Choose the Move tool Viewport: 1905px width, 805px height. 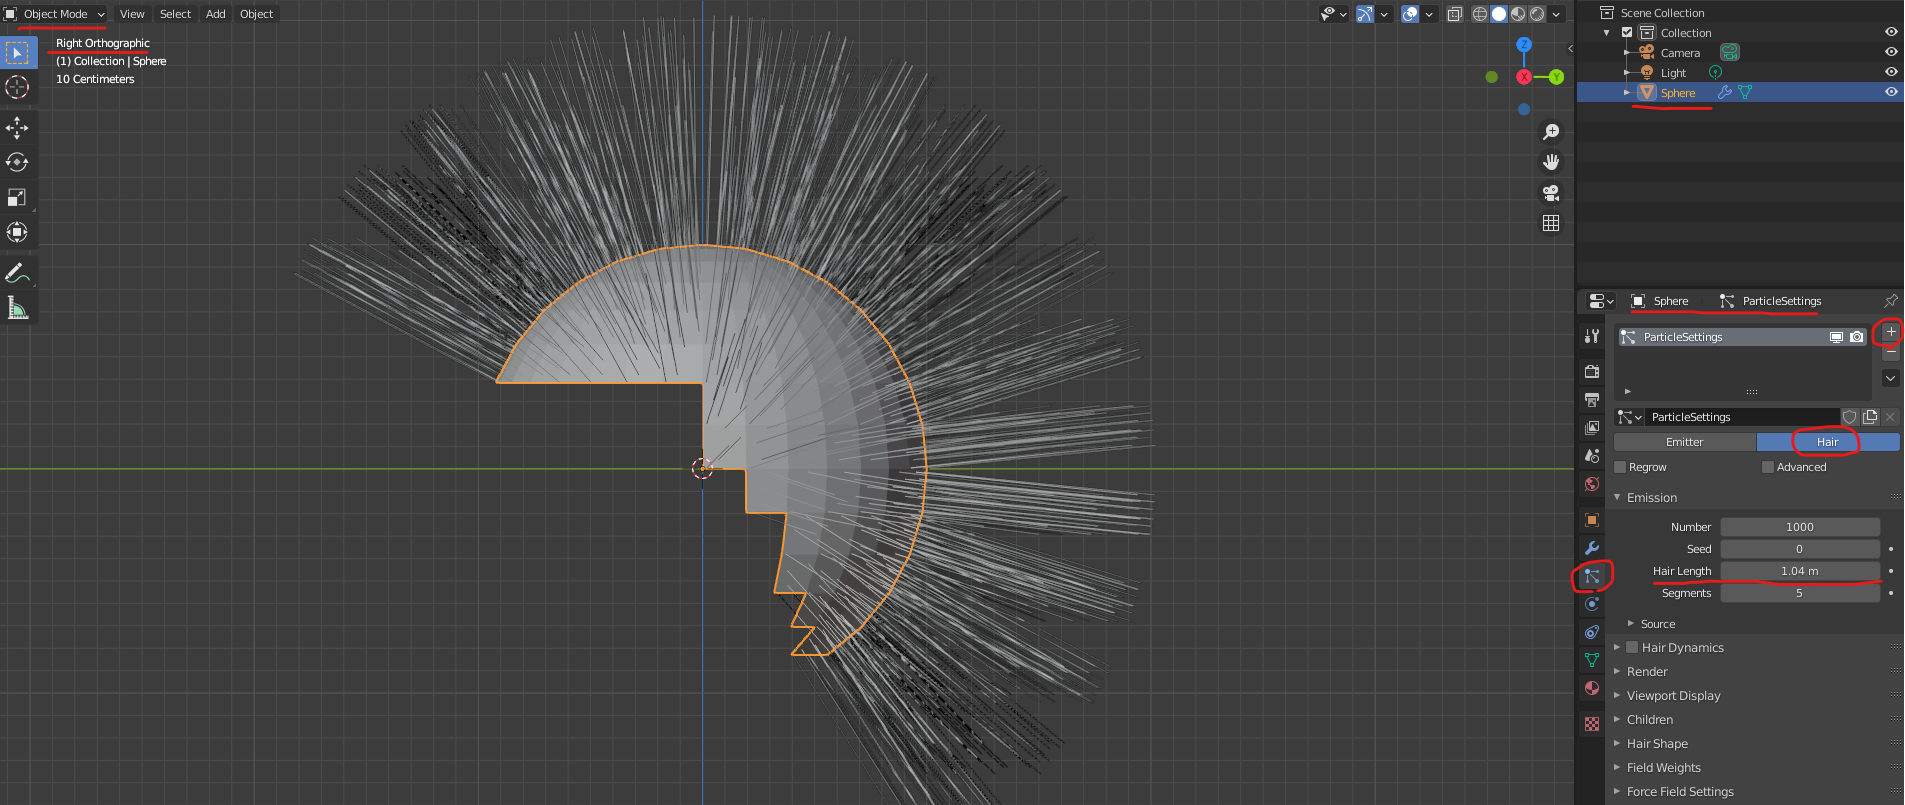click(18, 127)
